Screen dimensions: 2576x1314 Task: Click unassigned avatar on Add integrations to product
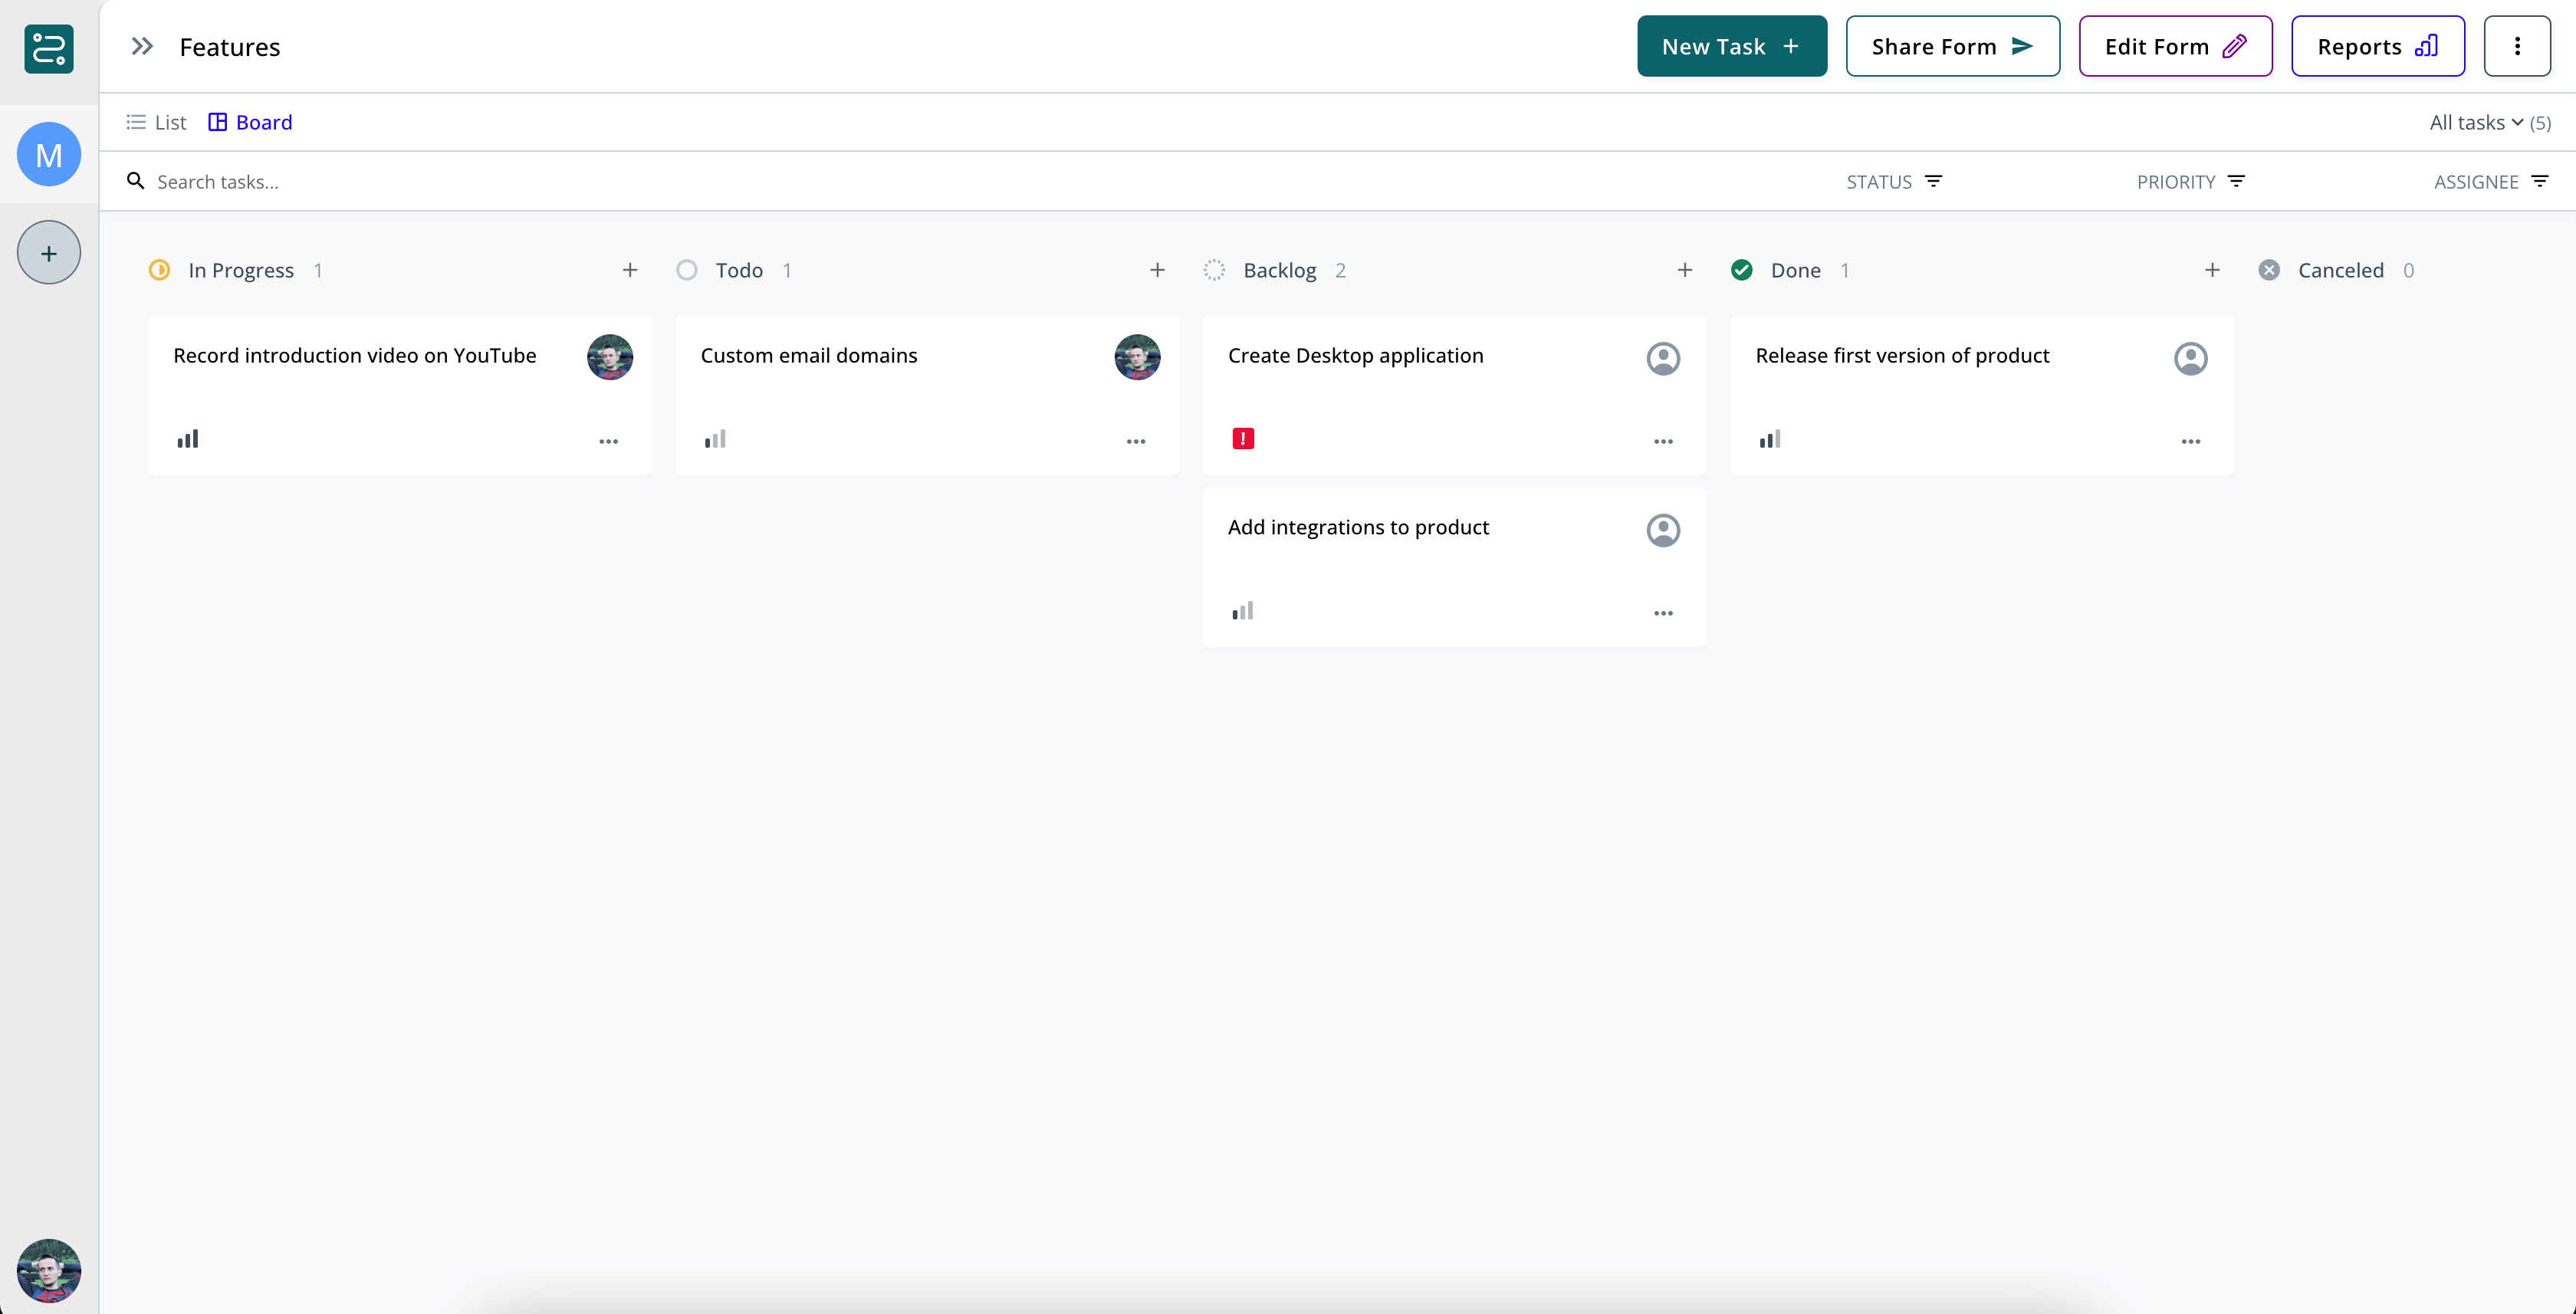1662,530
